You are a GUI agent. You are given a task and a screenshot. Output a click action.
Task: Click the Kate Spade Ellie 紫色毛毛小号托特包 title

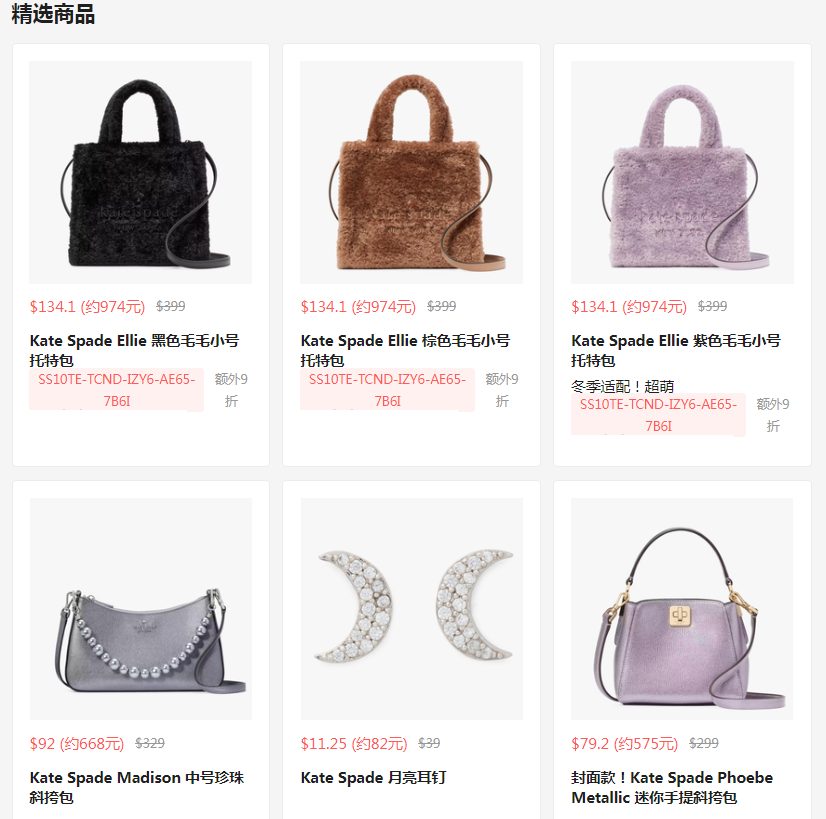pyautogui.click(x=676, y=350)
